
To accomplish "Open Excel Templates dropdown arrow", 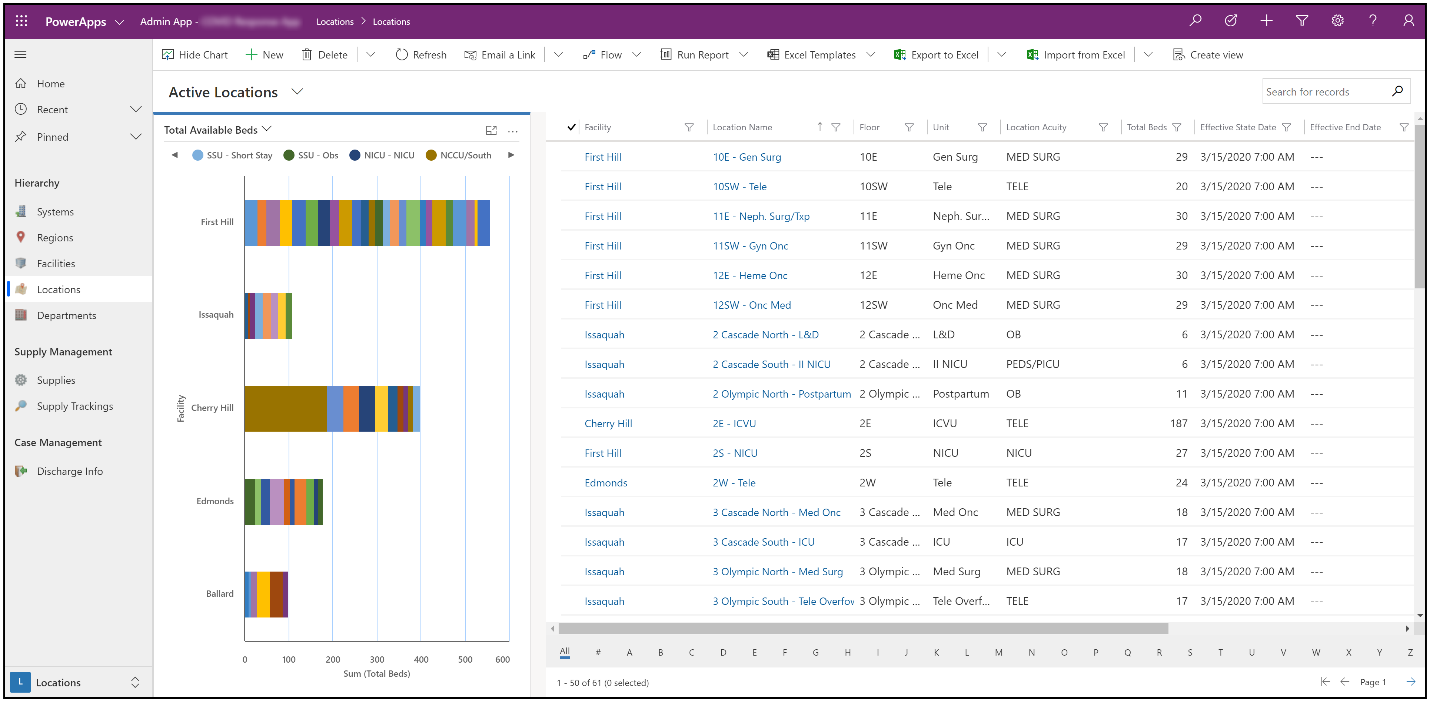I will (870, 55).
